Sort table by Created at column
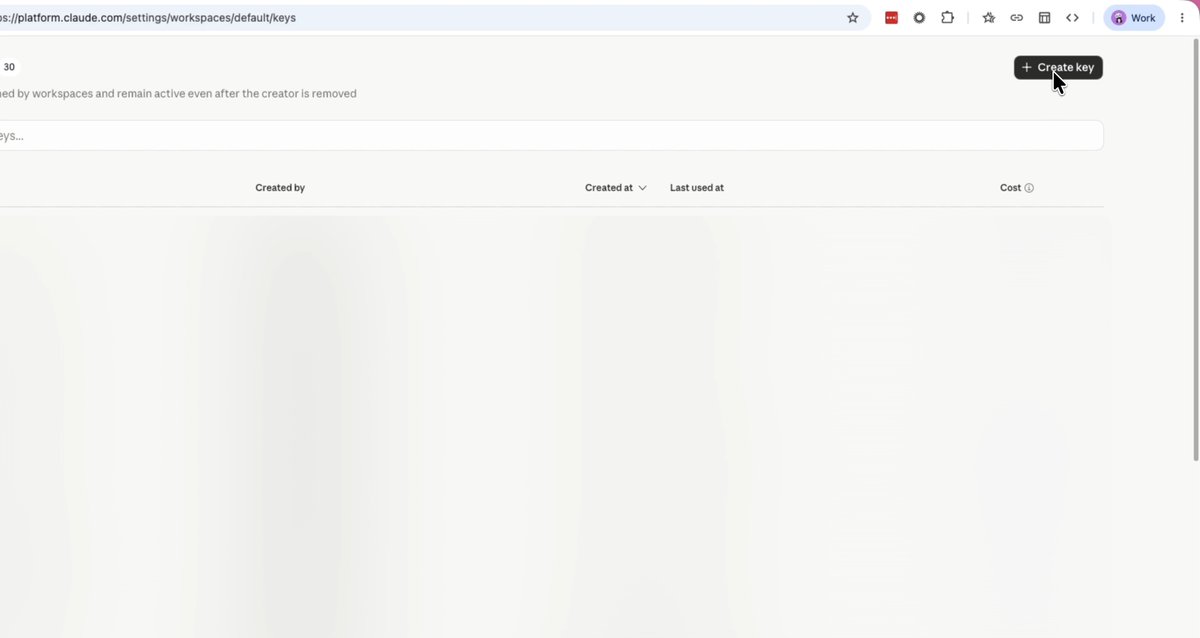The image size is (1200, 638). click(615, 188)
